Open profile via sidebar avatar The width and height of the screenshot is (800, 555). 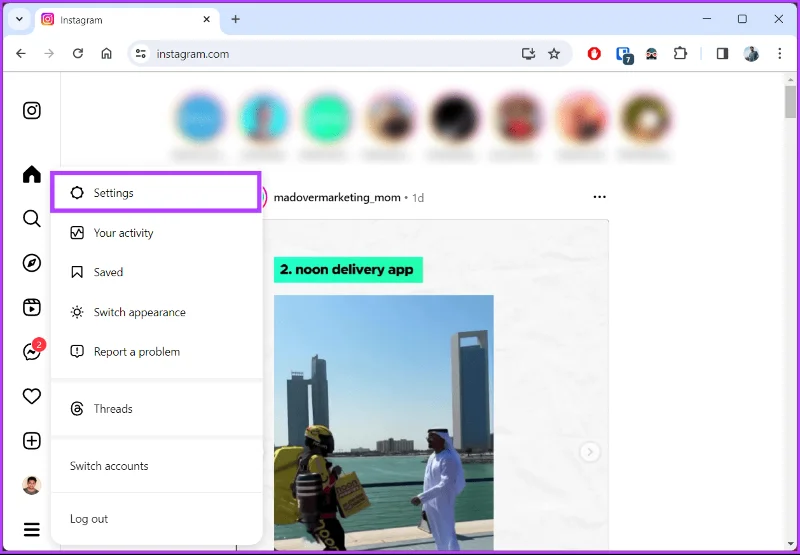32,485
